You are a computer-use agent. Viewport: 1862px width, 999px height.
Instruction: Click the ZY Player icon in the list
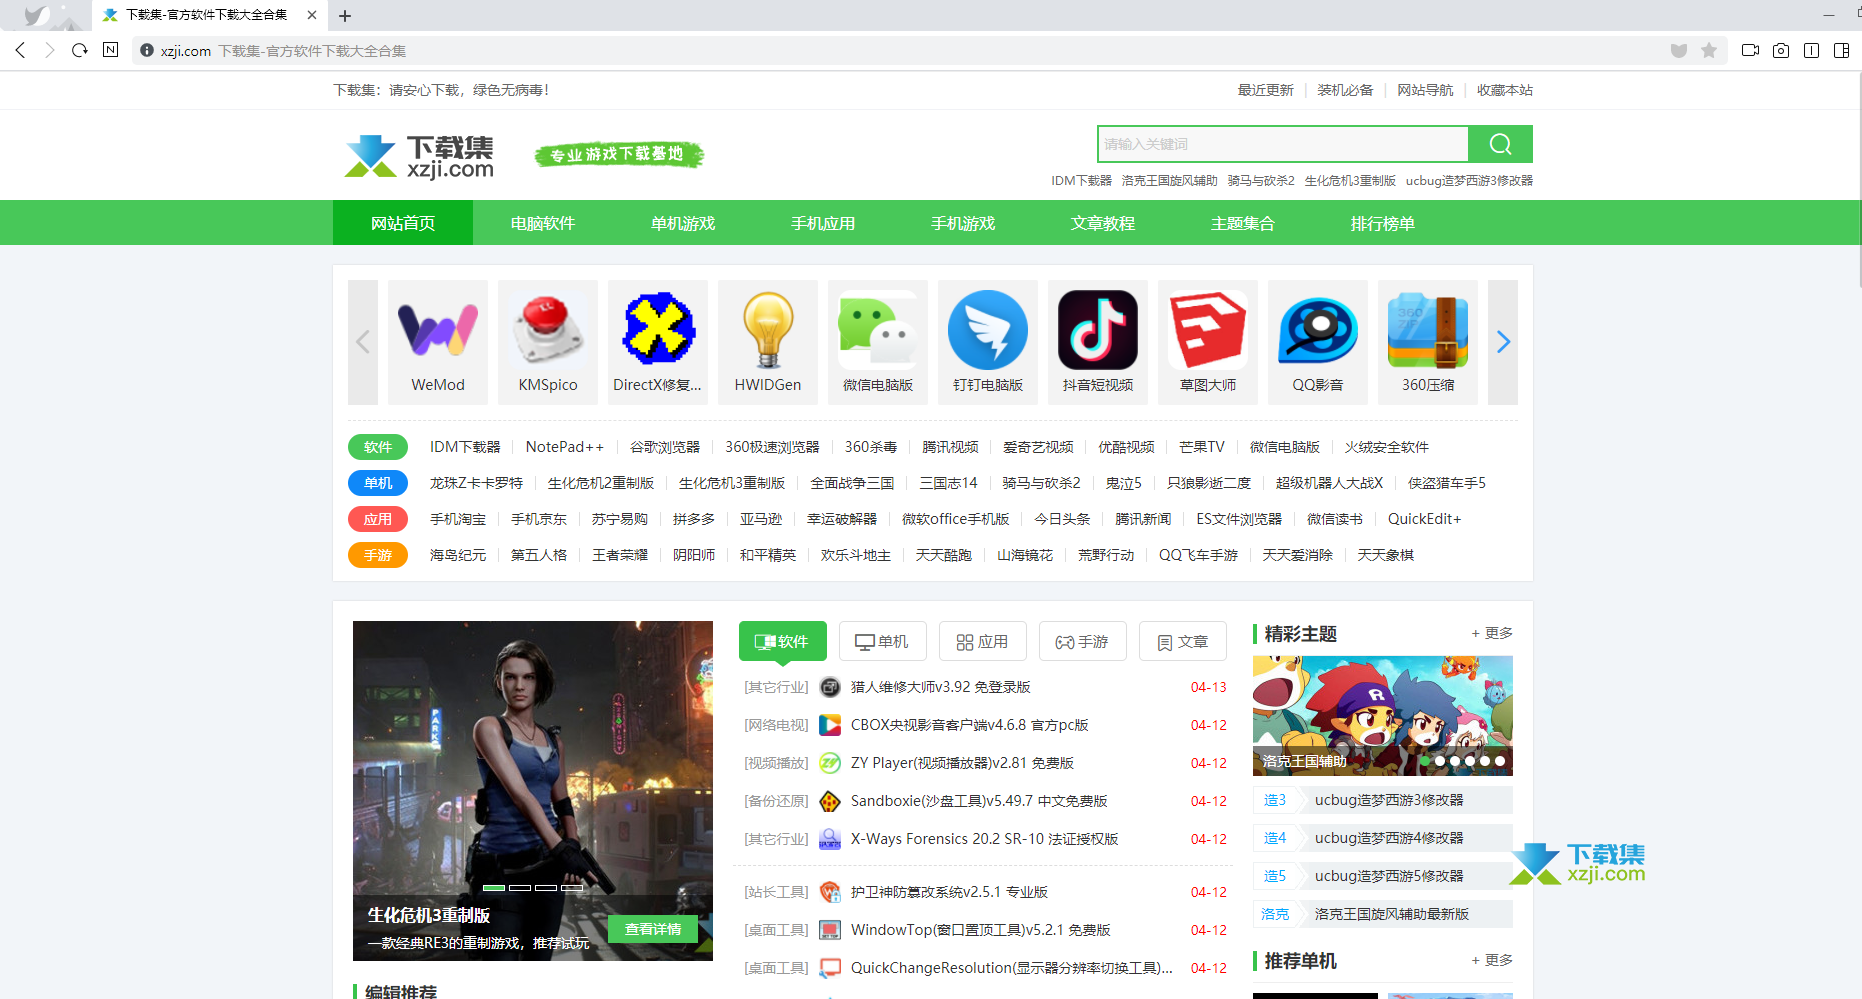(x=830, y=763)
